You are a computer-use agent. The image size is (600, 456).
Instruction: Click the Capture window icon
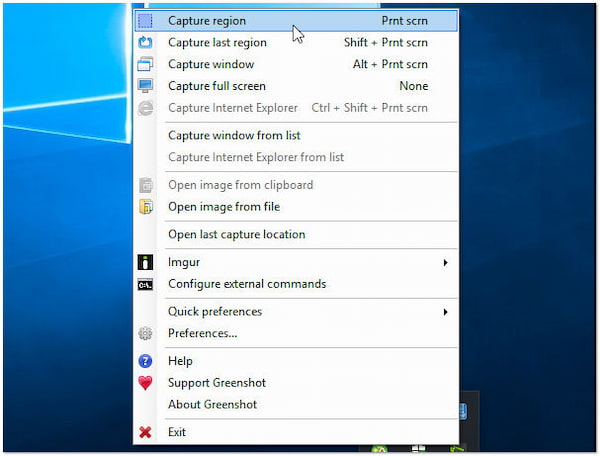click(x=145, y=64)
